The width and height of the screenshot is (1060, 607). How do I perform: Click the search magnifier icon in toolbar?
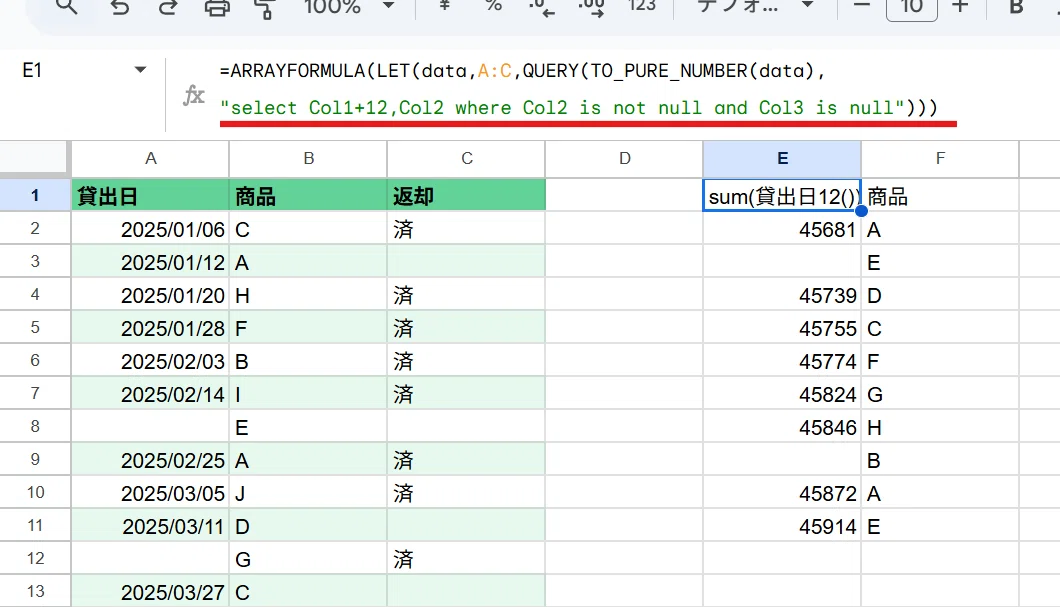point(66,7)
